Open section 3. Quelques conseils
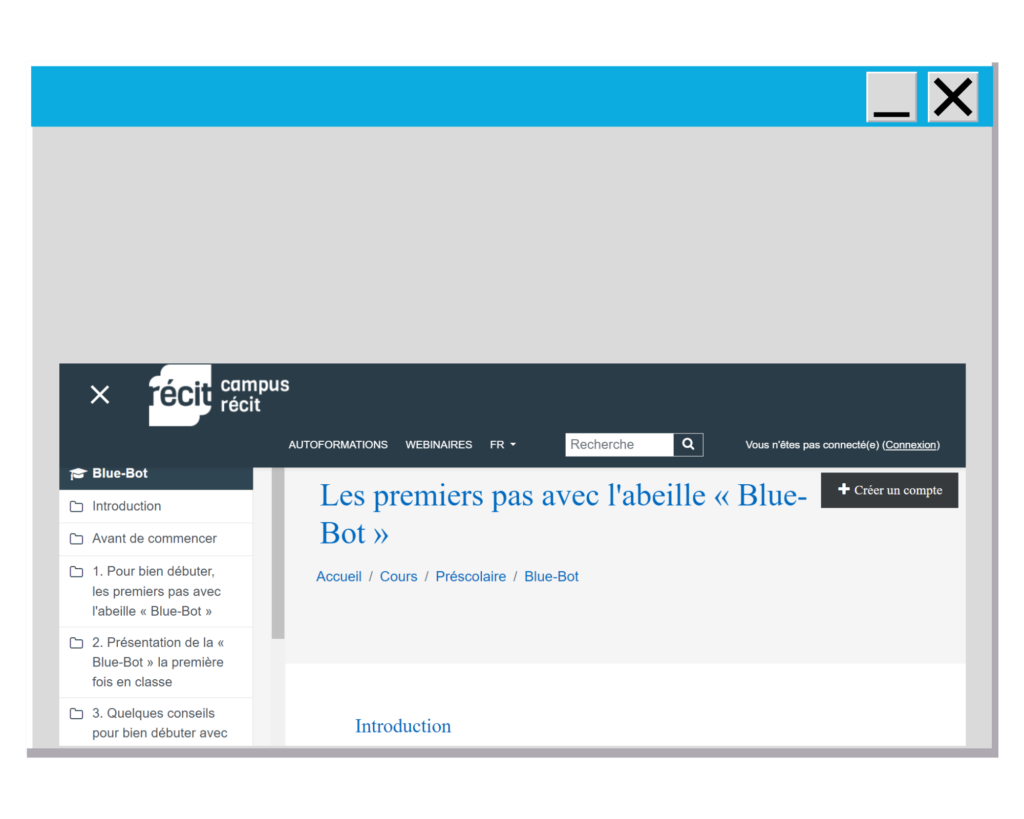 click(x=156, y=722)
